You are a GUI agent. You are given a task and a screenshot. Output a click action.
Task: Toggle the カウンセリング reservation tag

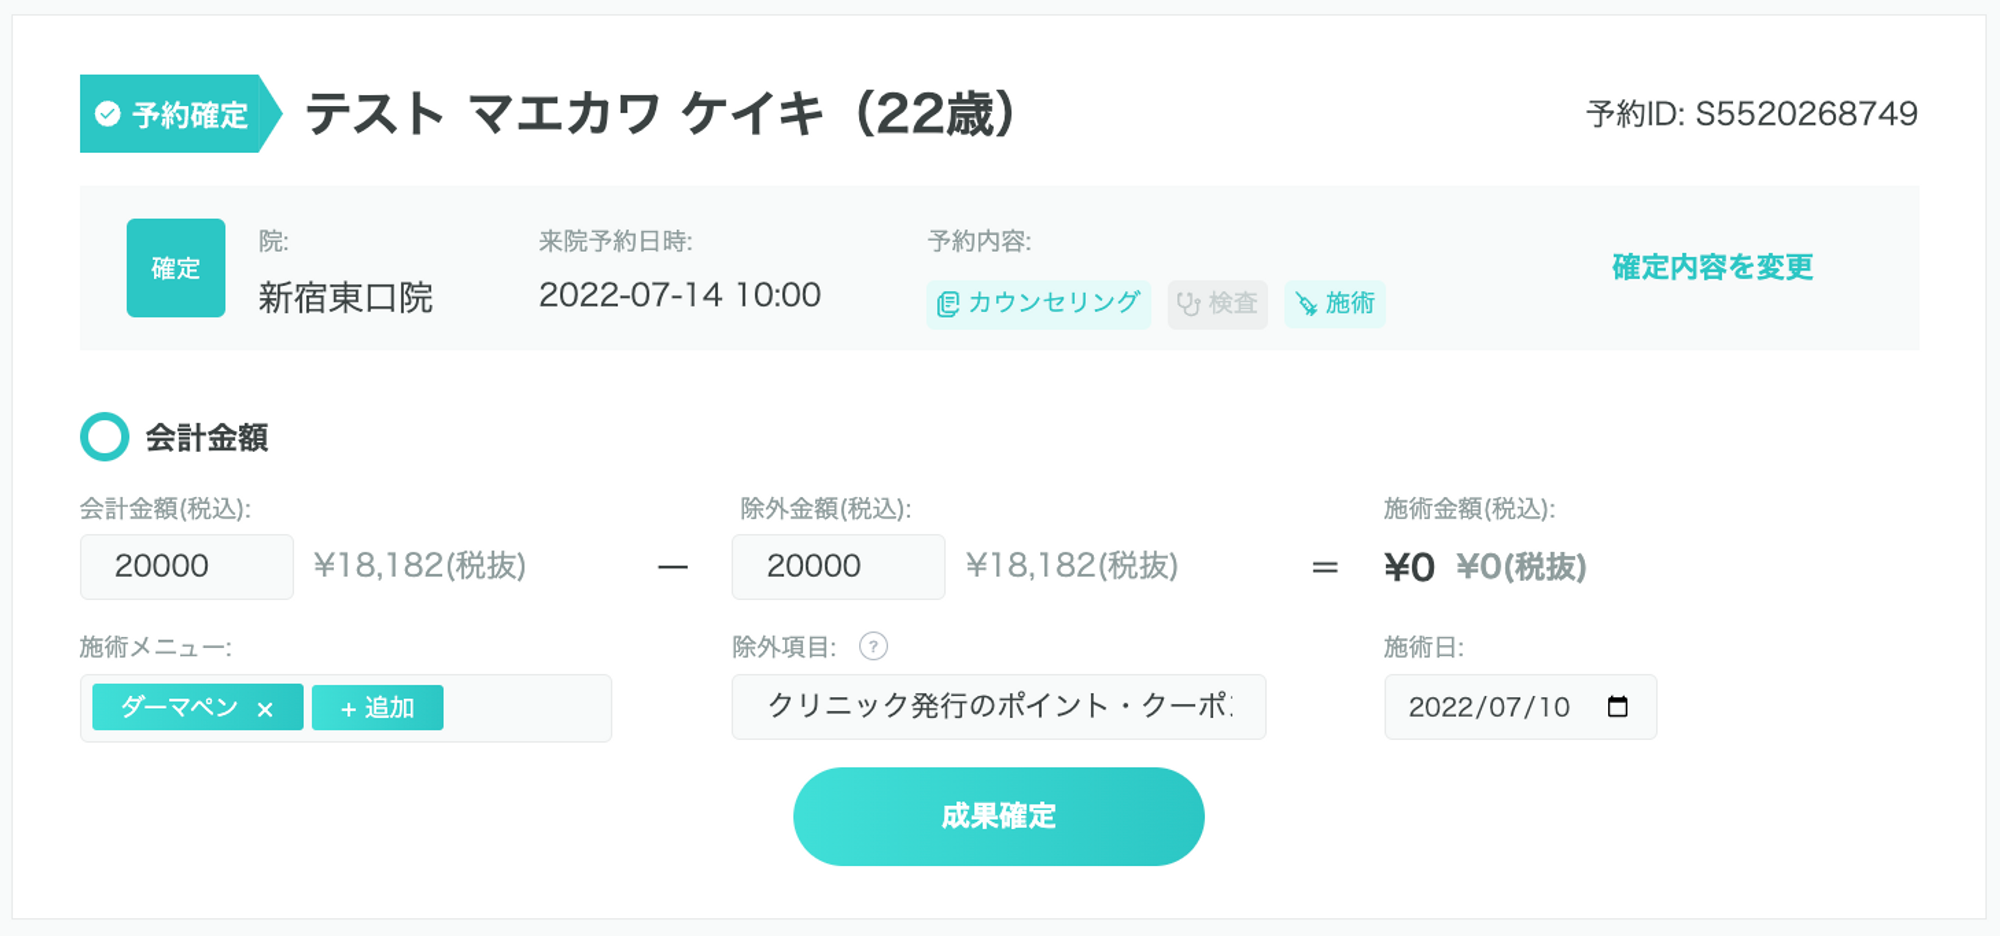tap(1039, 304)
